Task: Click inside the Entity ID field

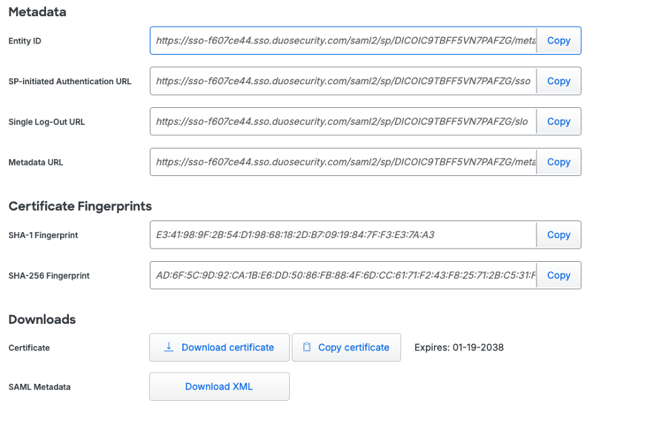Action: [344, 41]
